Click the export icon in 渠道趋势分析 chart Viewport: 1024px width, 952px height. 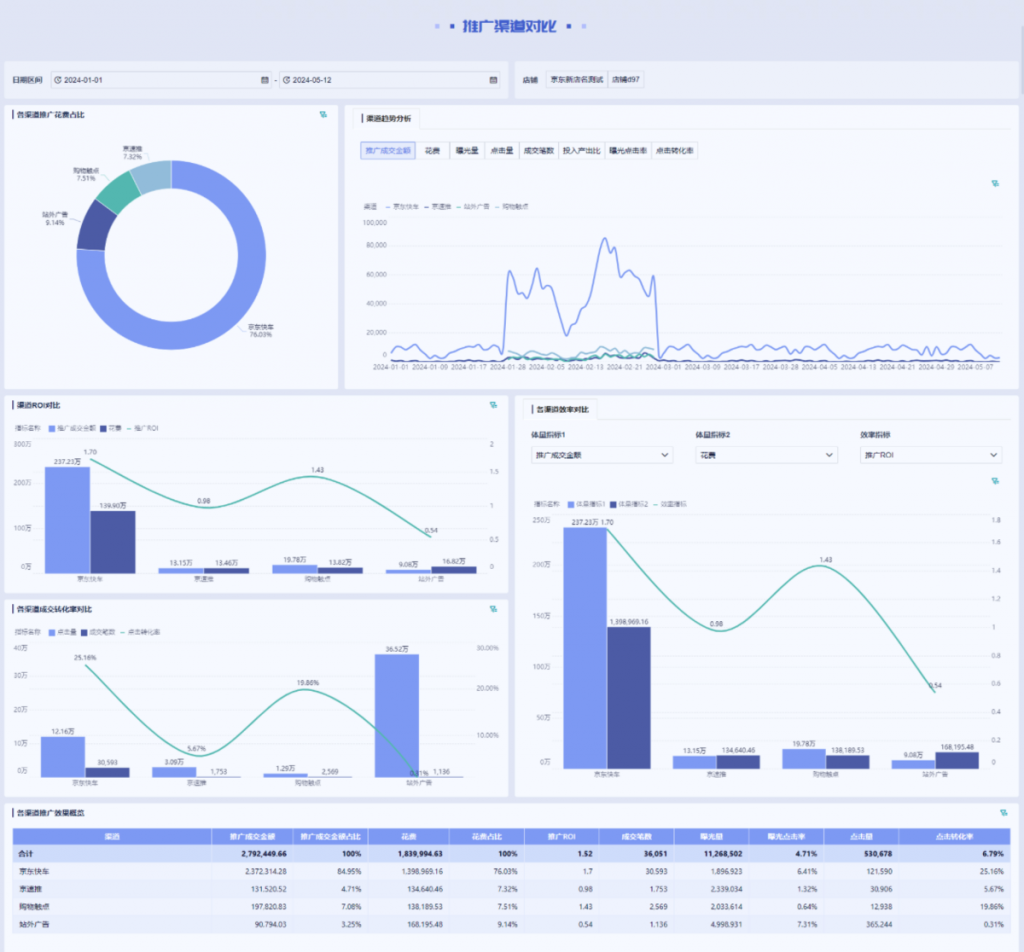coord(995,184)
